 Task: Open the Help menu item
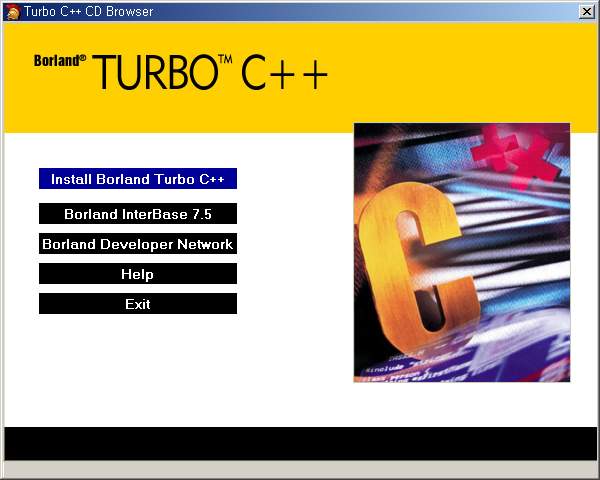[x=138, y=274]
